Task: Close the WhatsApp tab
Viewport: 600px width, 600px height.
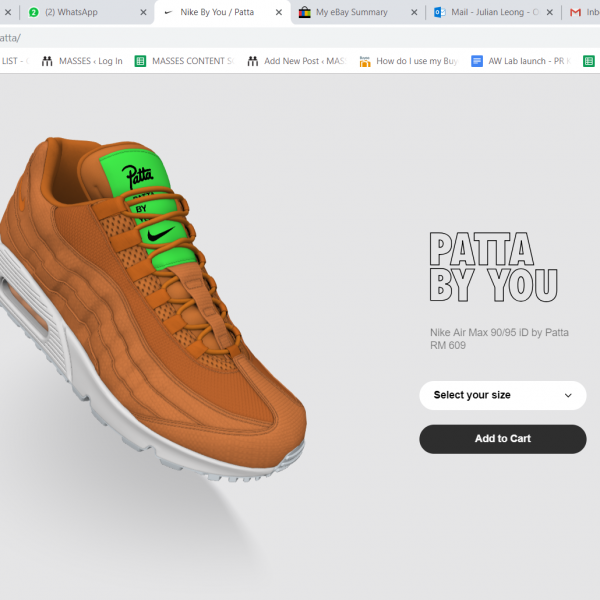Action: coord(142,12)
